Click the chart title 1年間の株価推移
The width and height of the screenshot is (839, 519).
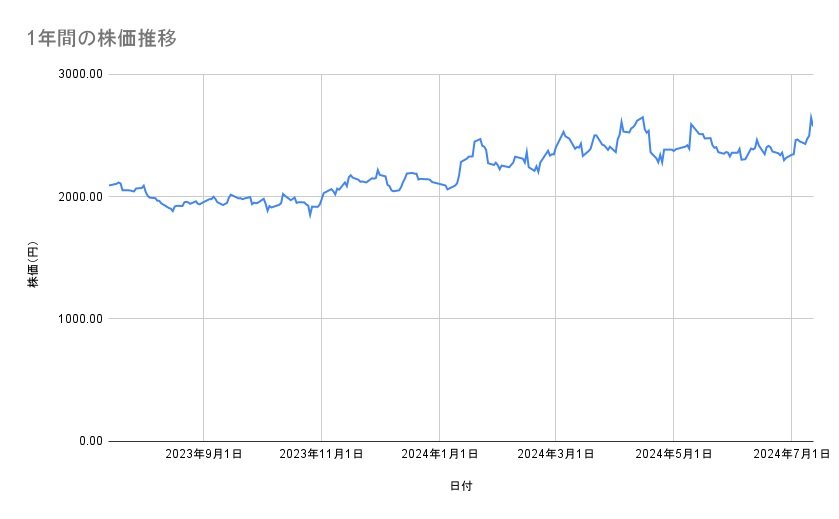[x=103, y=38]
